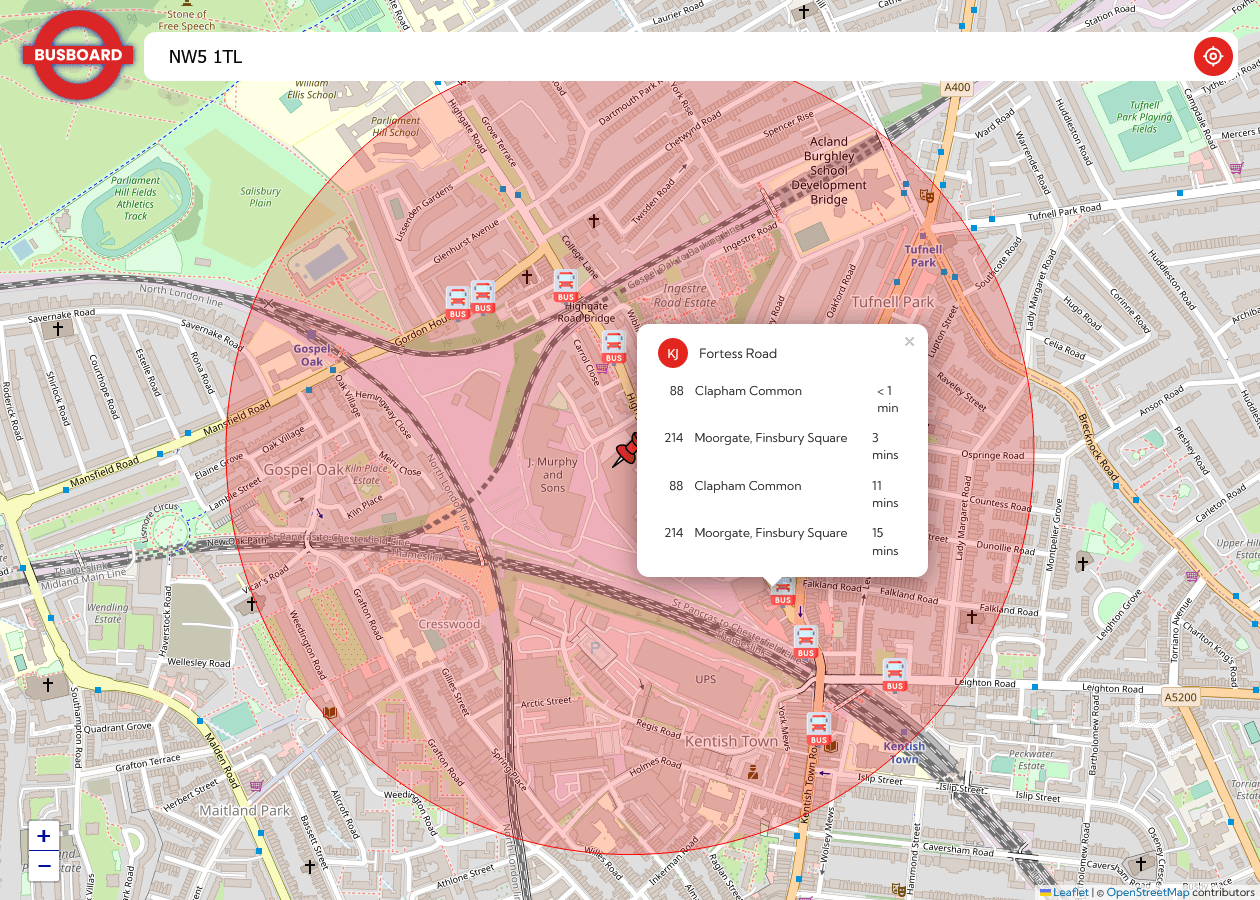Click the KJ stop indicator in the popup
This screenshot has height=900, width=1260.
click(672, 353)
